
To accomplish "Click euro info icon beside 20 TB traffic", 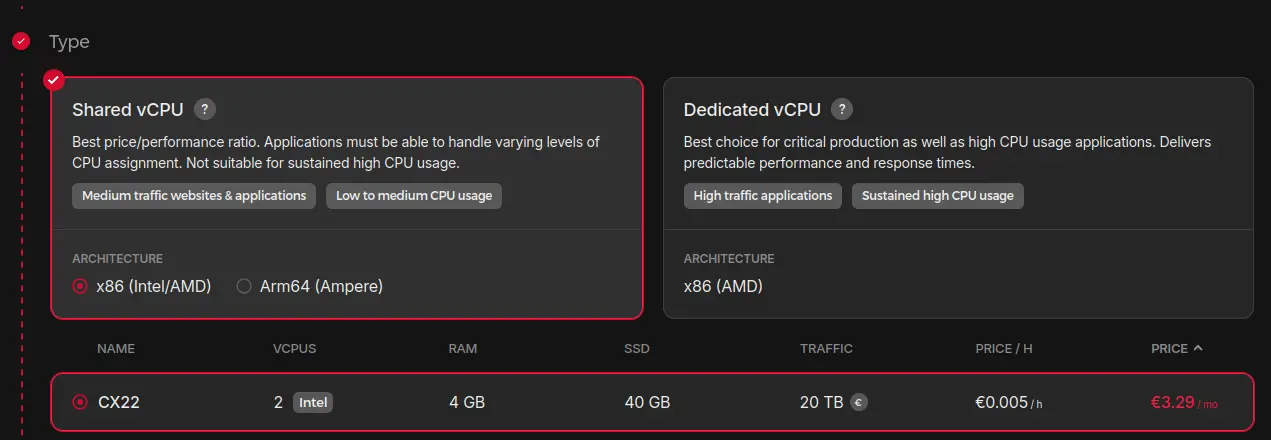I will (858, 403).
